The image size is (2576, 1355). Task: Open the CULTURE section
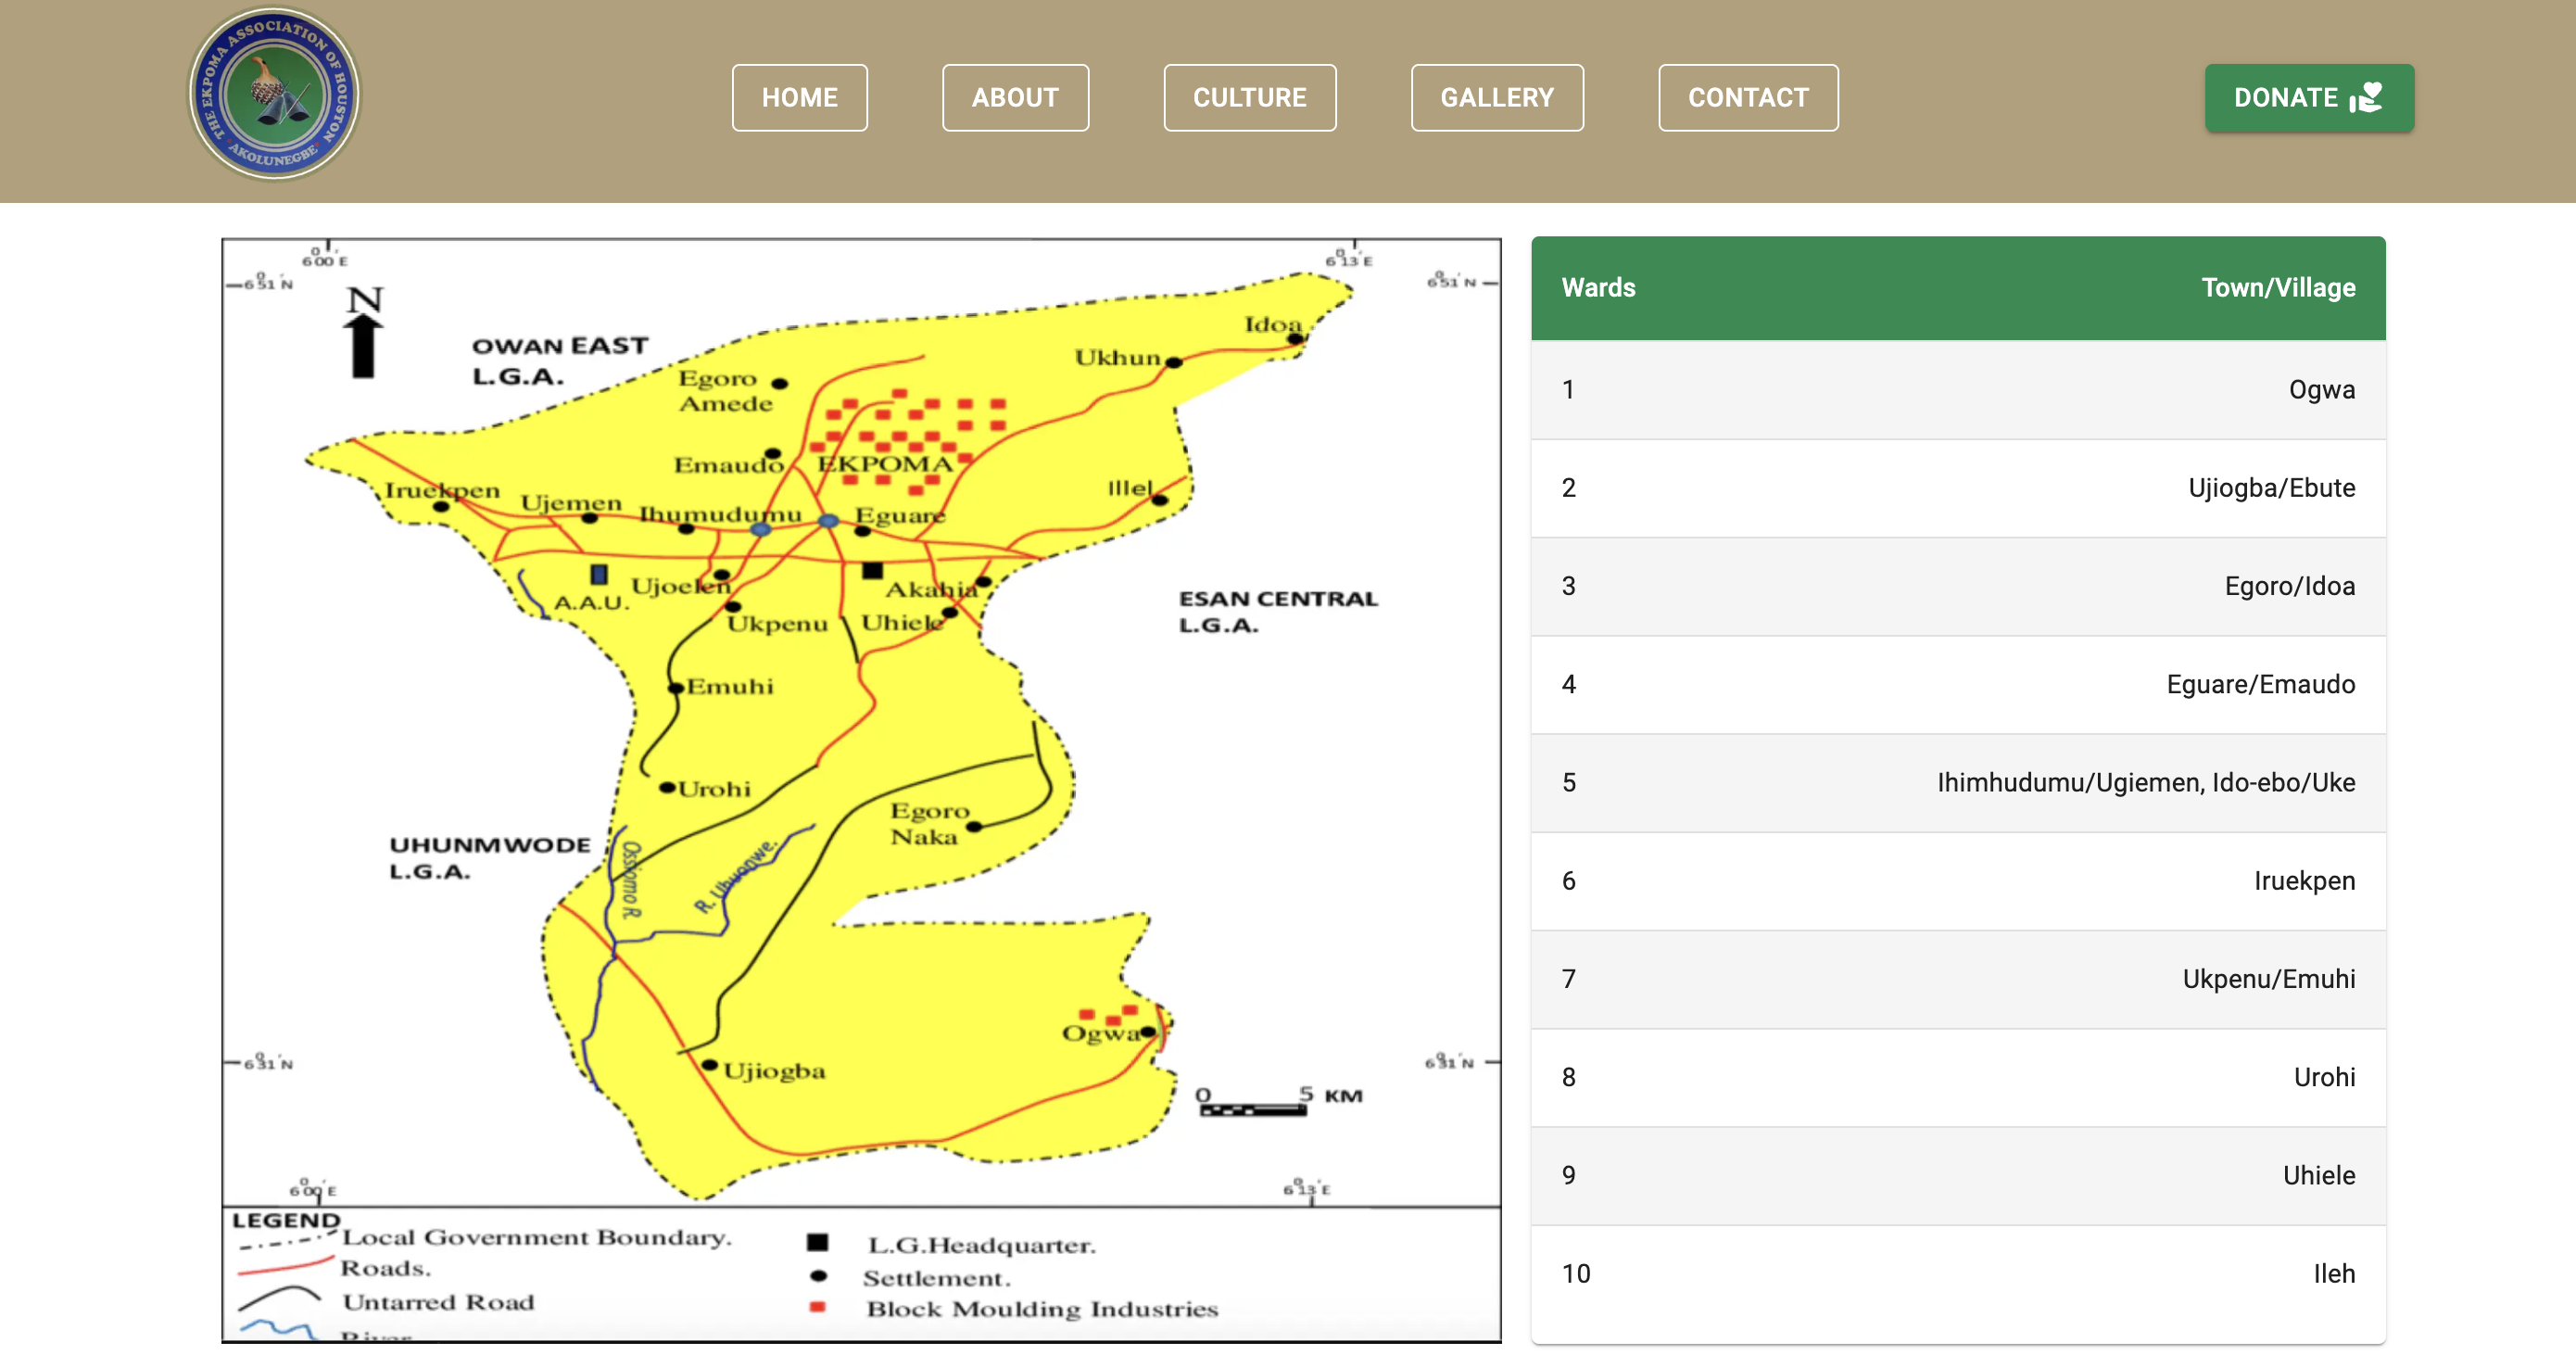click(x=1249, y=98)
